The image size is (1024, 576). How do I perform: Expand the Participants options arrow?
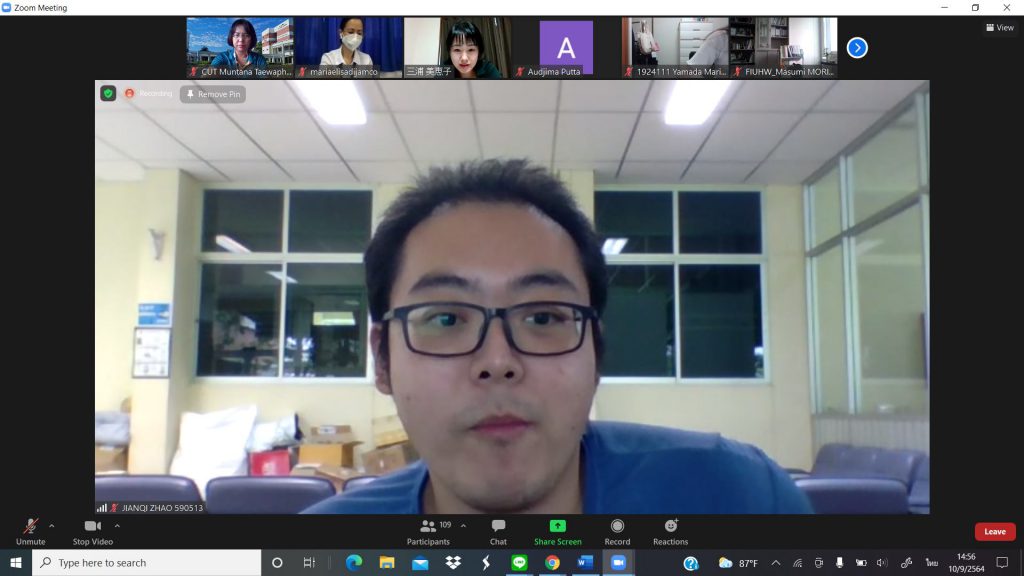click(463, 526)
